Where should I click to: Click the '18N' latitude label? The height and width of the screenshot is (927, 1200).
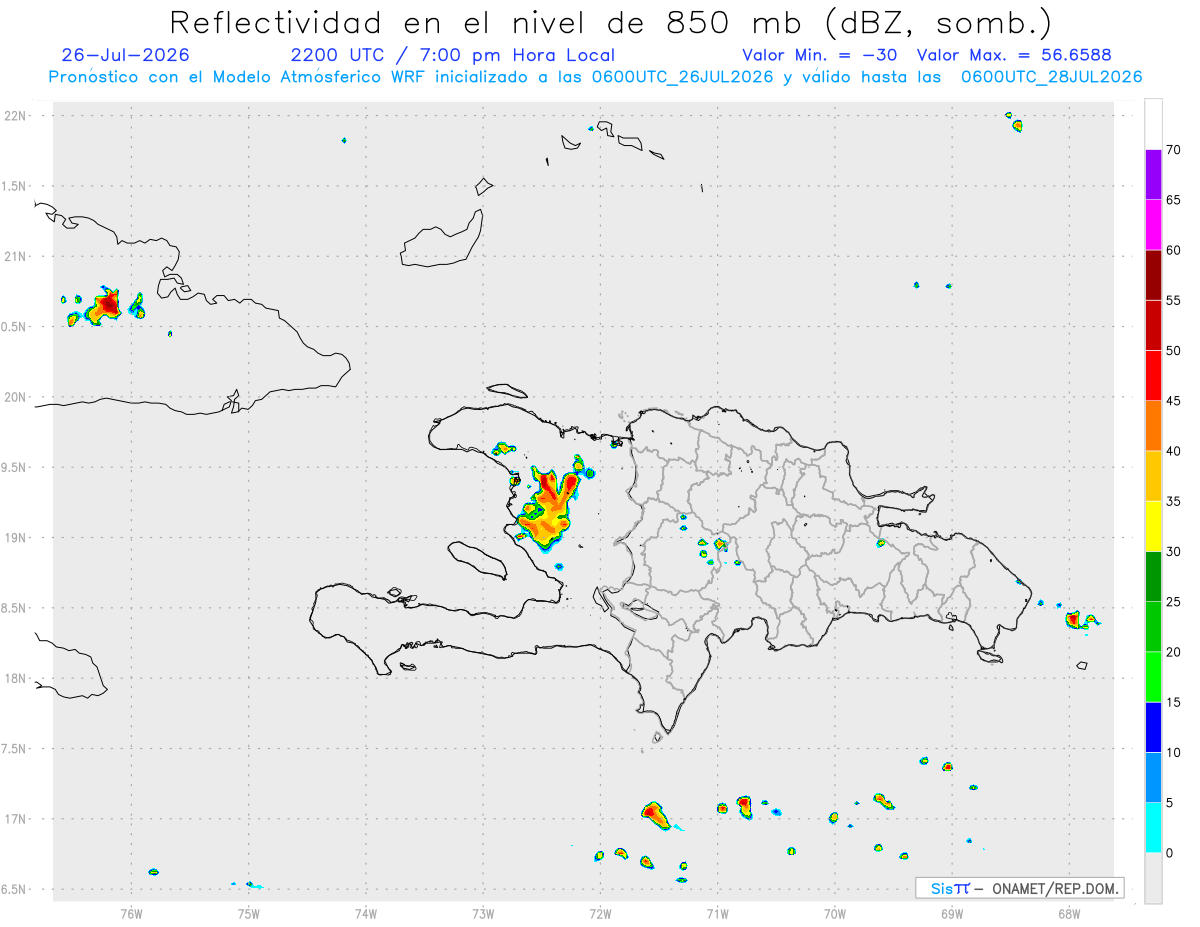15,678
